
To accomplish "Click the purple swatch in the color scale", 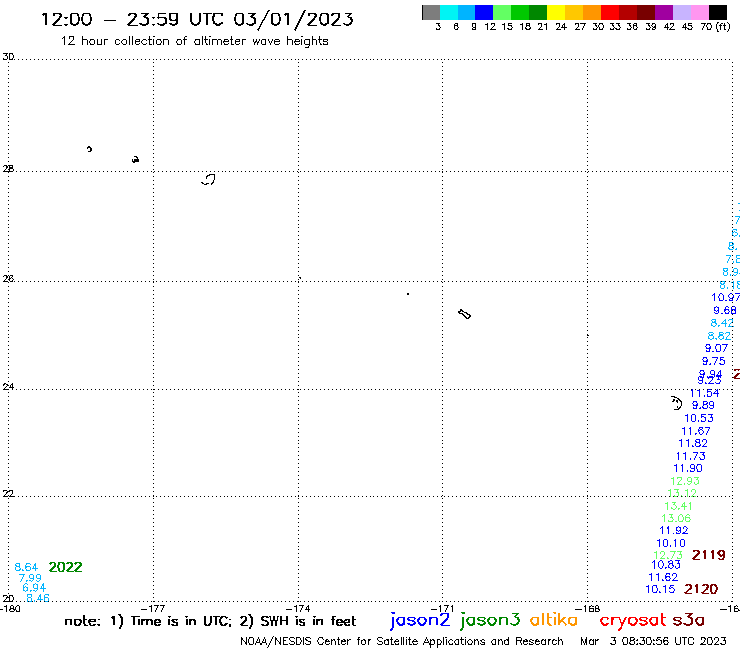I will (664, 12).
